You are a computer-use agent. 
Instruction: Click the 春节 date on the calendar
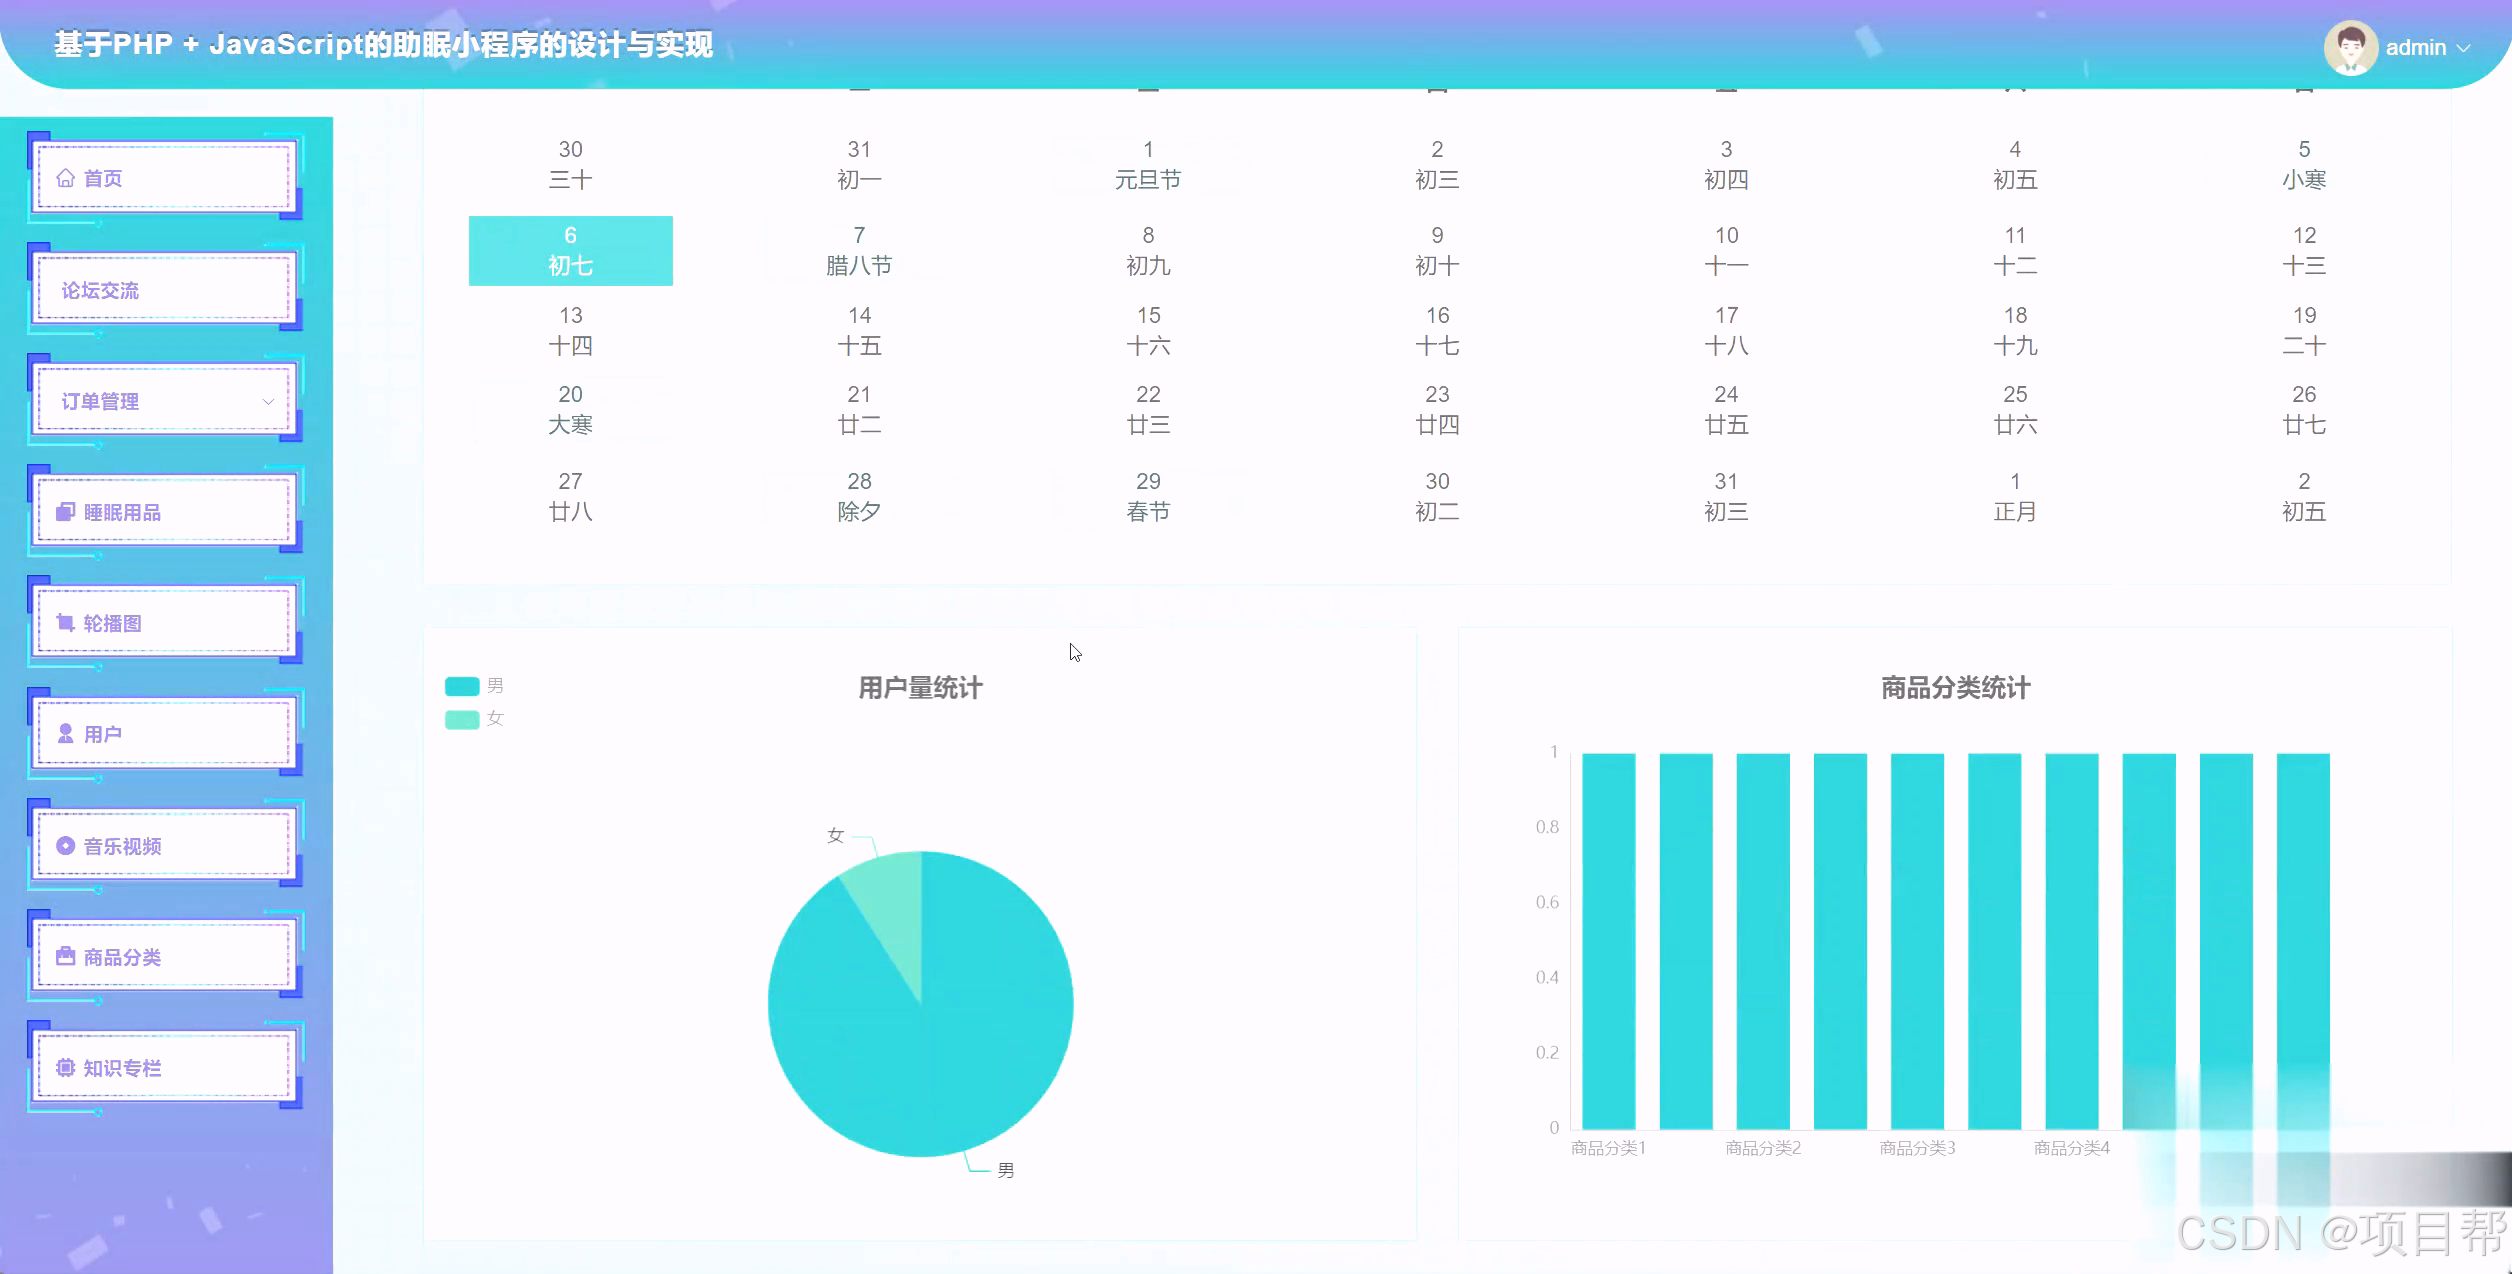(1148, 497)
